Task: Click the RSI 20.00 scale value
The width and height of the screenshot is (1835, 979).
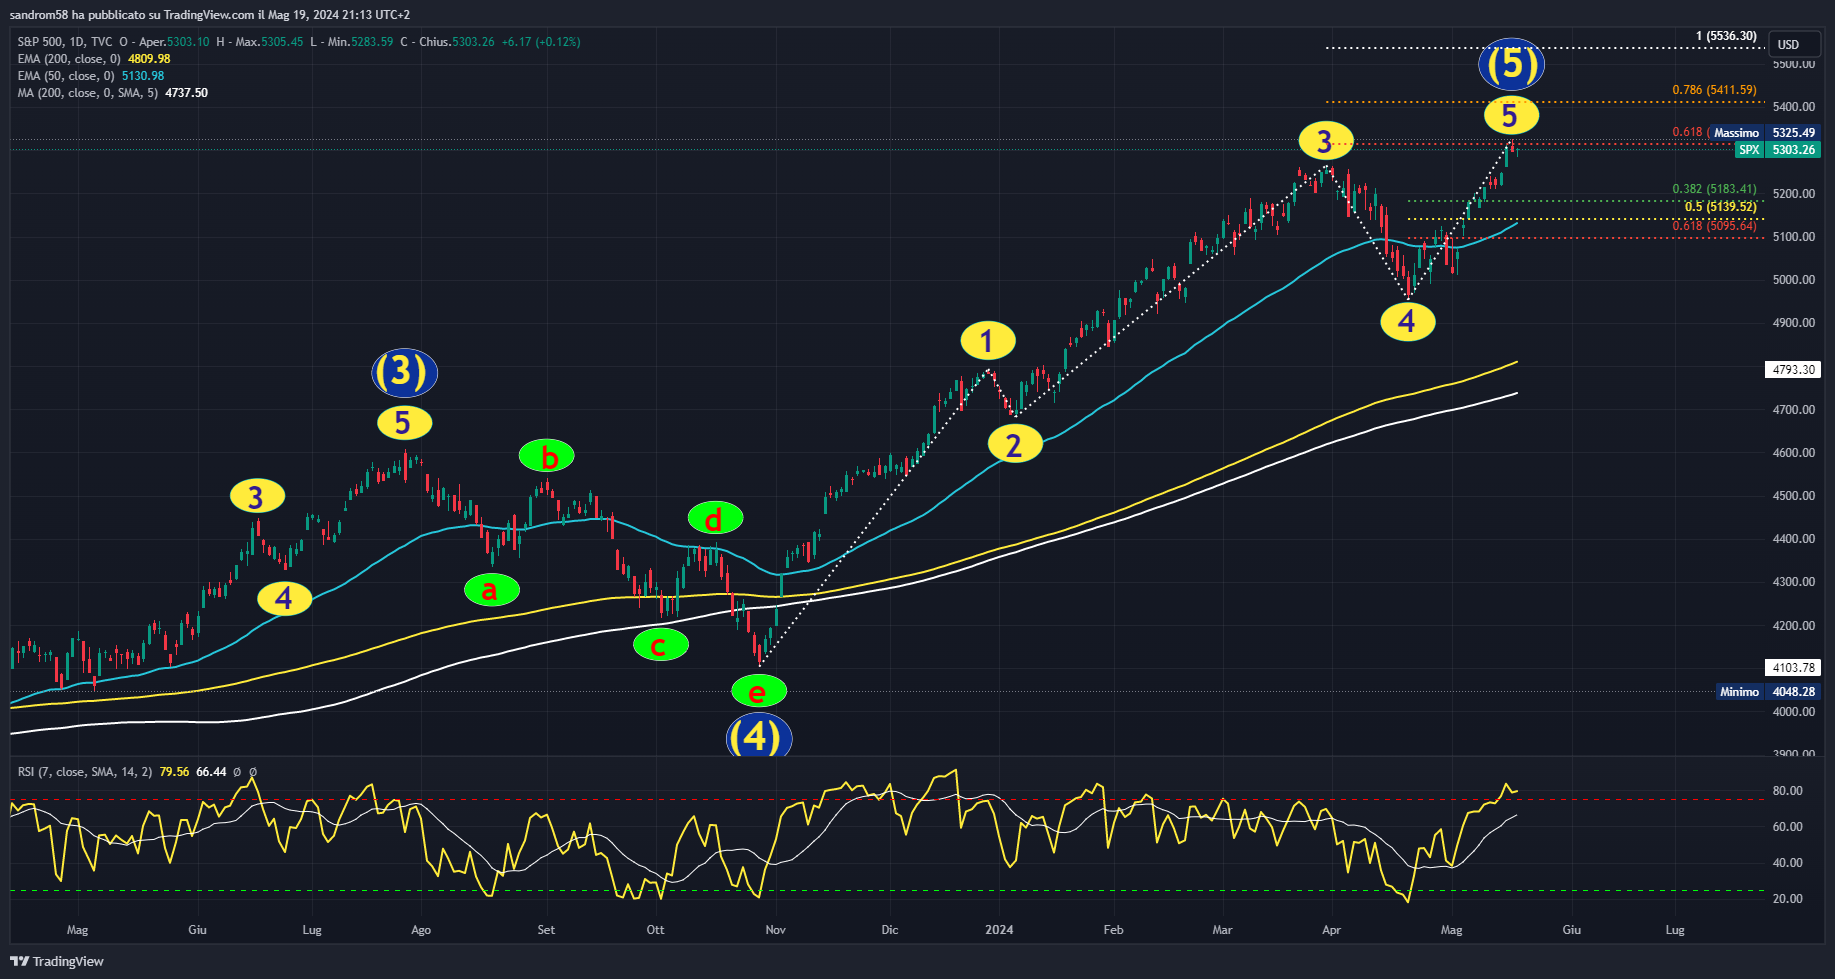Action: click(x=1787, y=899)
